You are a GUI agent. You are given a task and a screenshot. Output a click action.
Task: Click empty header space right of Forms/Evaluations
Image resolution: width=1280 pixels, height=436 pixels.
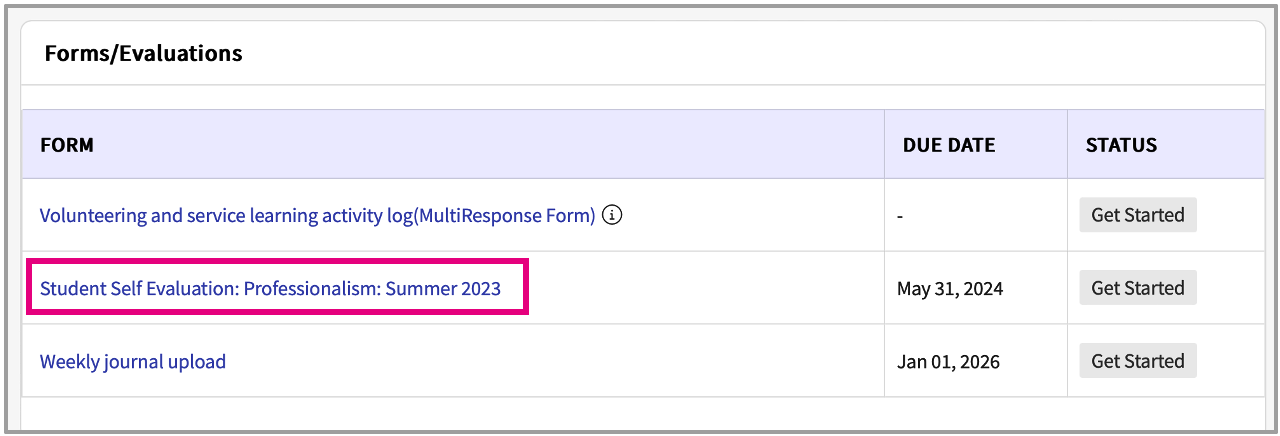click(750, 53)
